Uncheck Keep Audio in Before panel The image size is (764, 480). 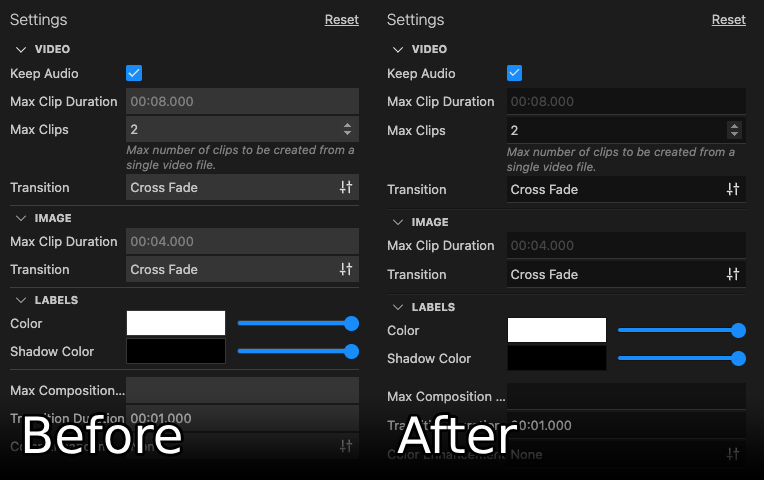click(x=134, y=73)
